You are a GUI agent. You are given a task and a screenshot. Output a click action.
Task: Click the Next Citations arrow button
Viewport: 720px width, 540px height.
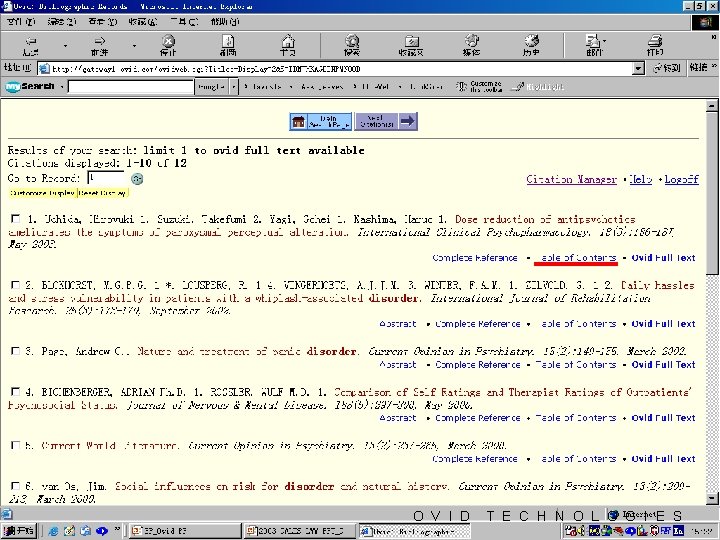coord(386,122)
